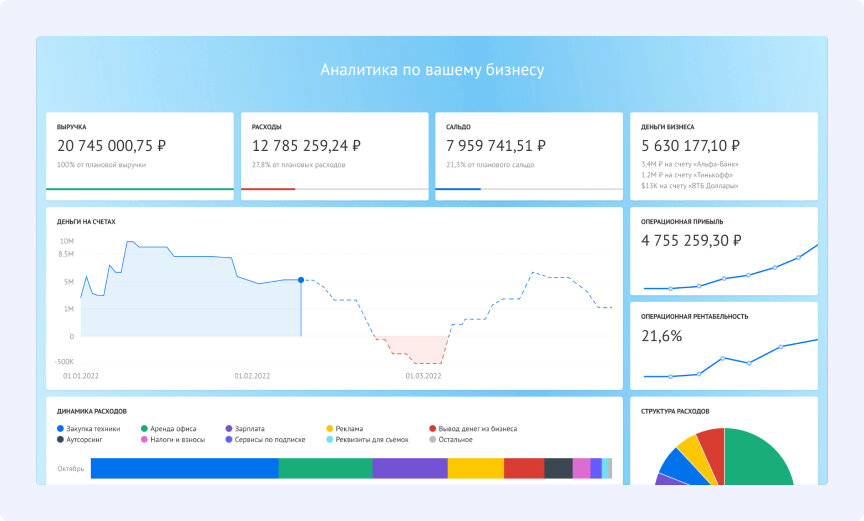Click the yellow segment of the Октябрь bar
The width and height of the screenshot is (864, 521).
point(476,468)
